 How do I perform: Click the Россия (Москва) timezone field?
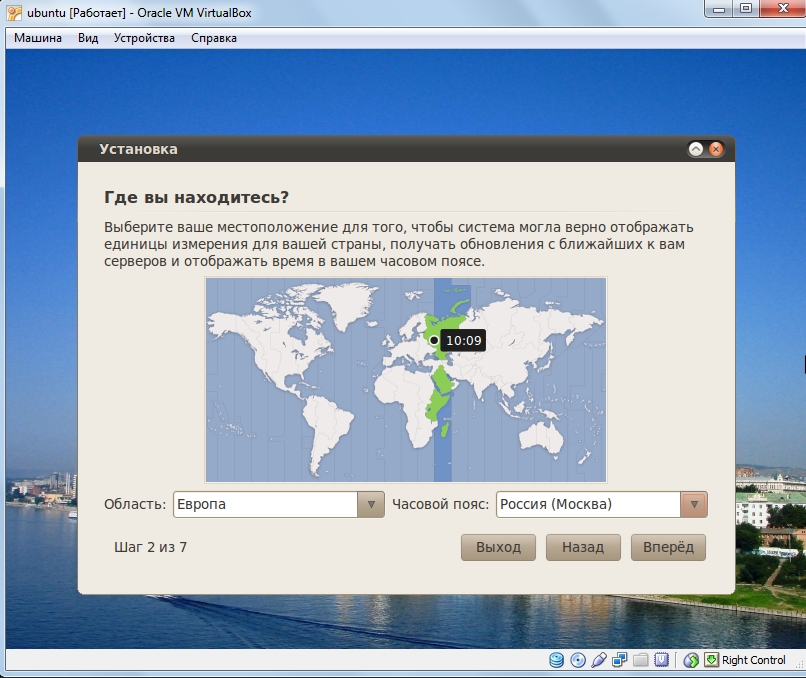[589, 504]
